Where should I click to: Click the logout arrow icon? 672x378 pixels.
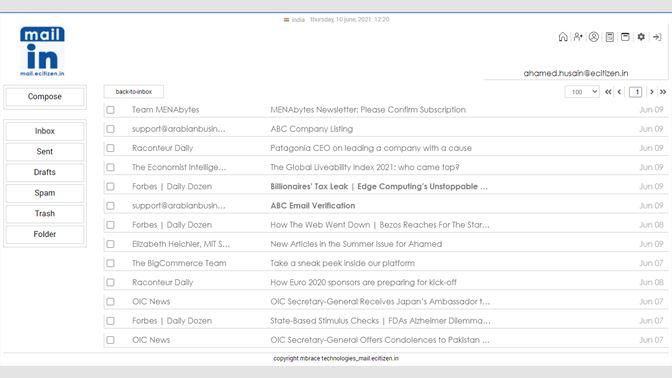click(657, 37)
